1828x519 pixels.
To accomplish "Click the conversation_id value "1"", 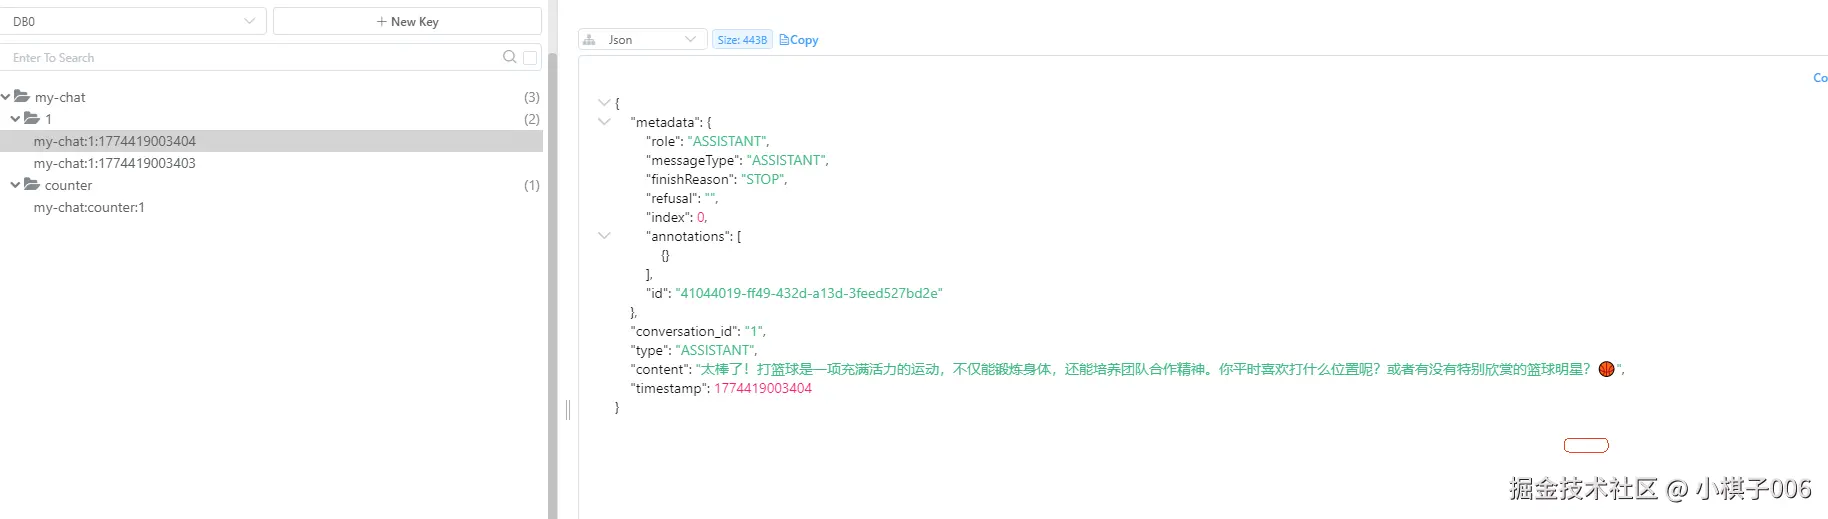I will point(754,331).
